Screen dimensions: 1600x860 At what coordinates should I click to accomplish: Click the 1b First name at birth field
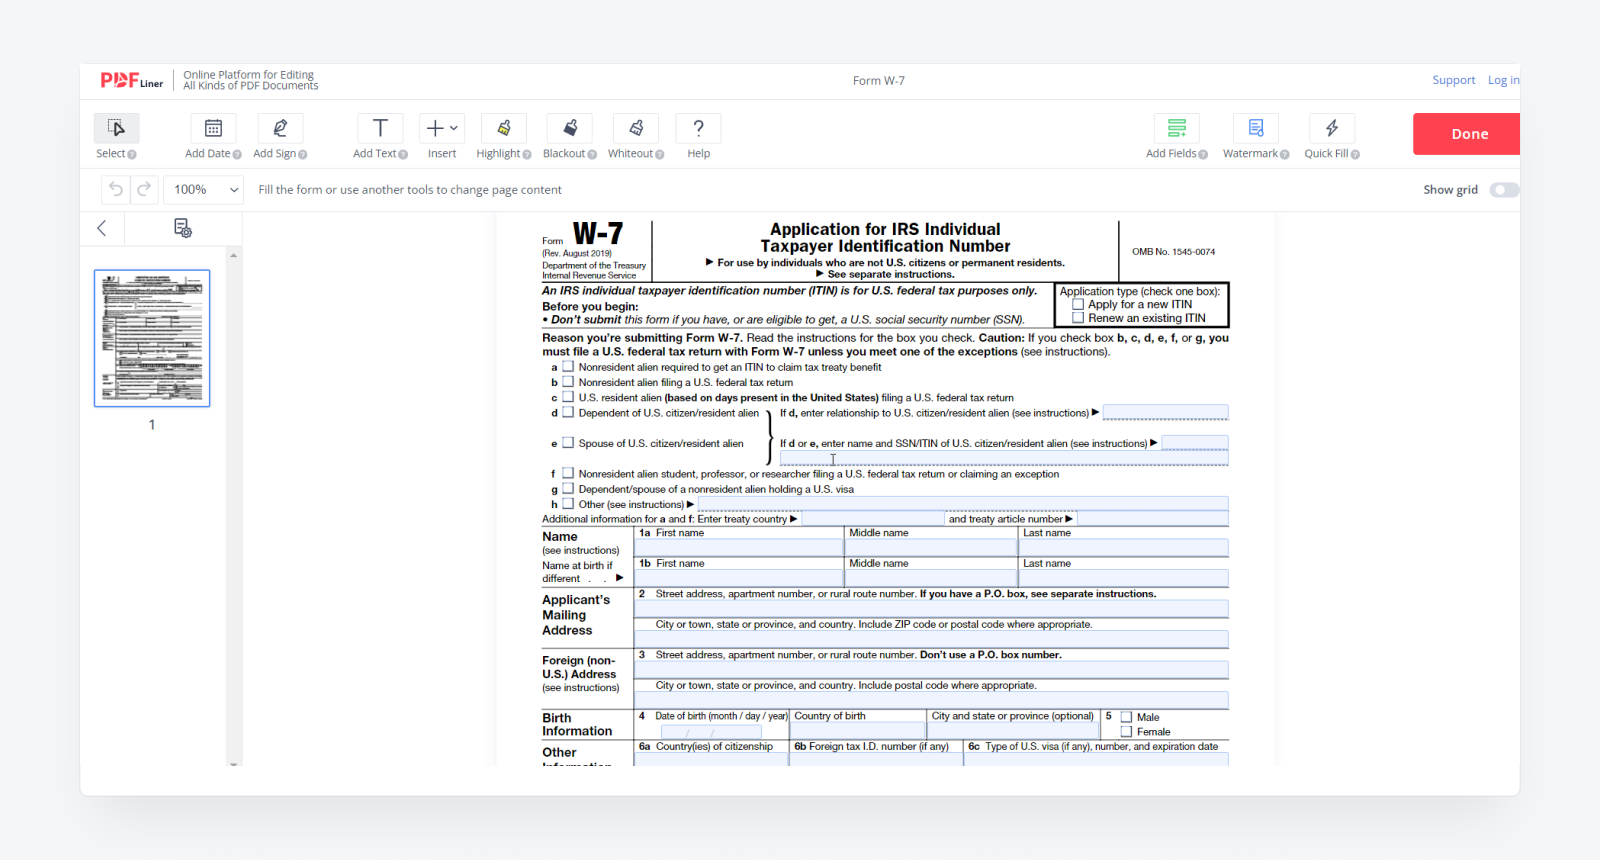tap(739, 579)
